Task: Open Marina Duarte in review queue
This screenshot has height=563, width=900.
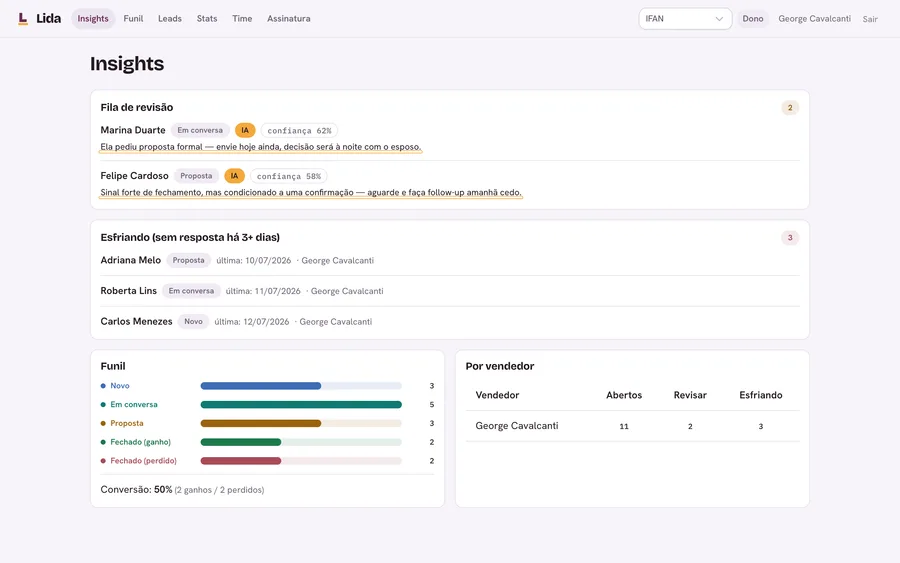Action: coord(133,130)
